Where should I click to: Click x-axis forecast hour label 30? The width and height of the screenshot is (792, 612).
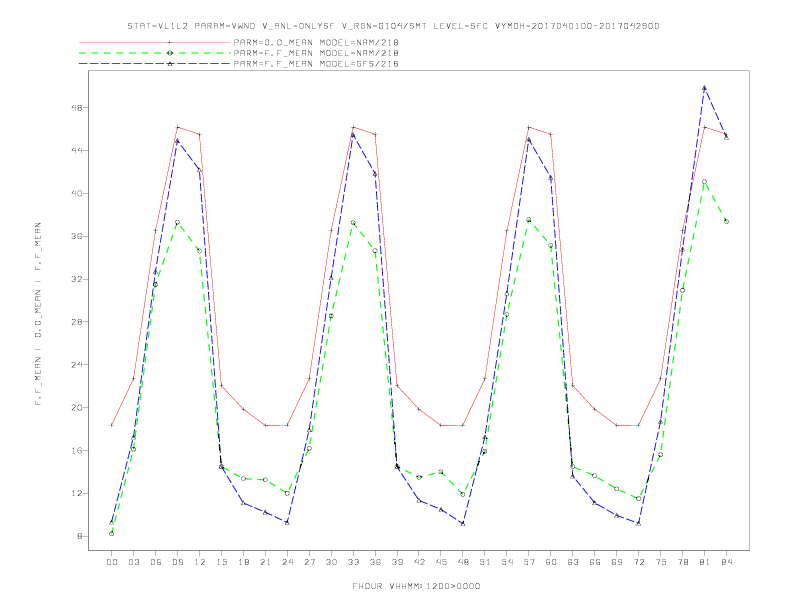point(331,562)
